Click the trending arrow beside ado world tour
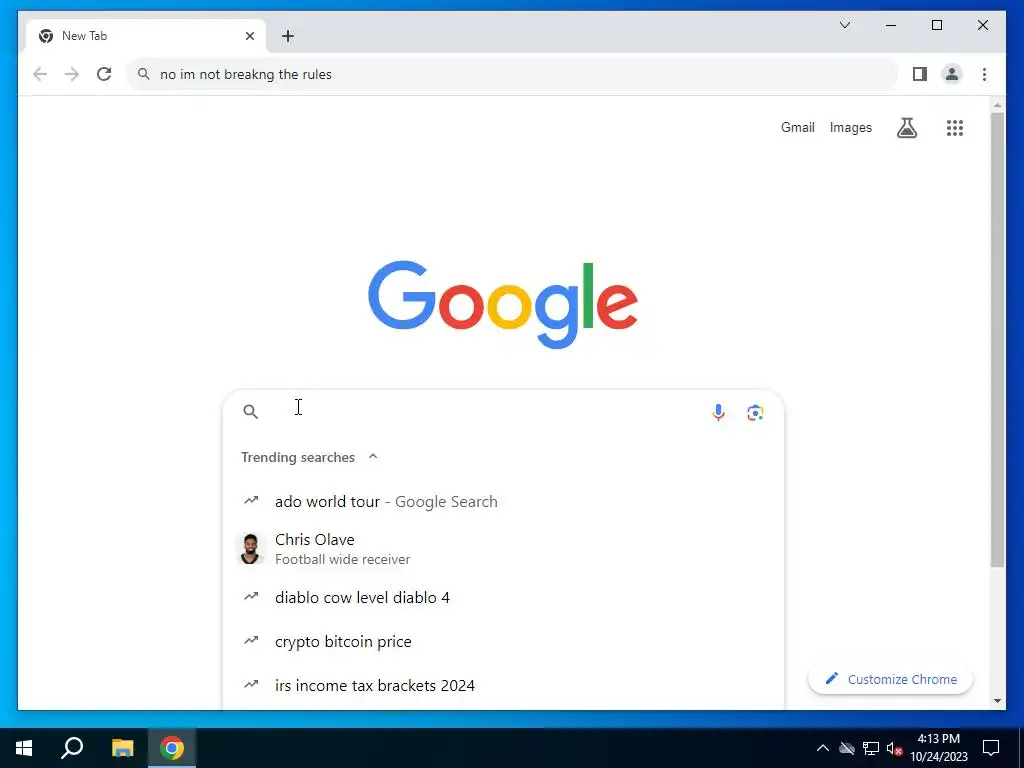Screen dimensions: 1024x768 pos(251,501)
